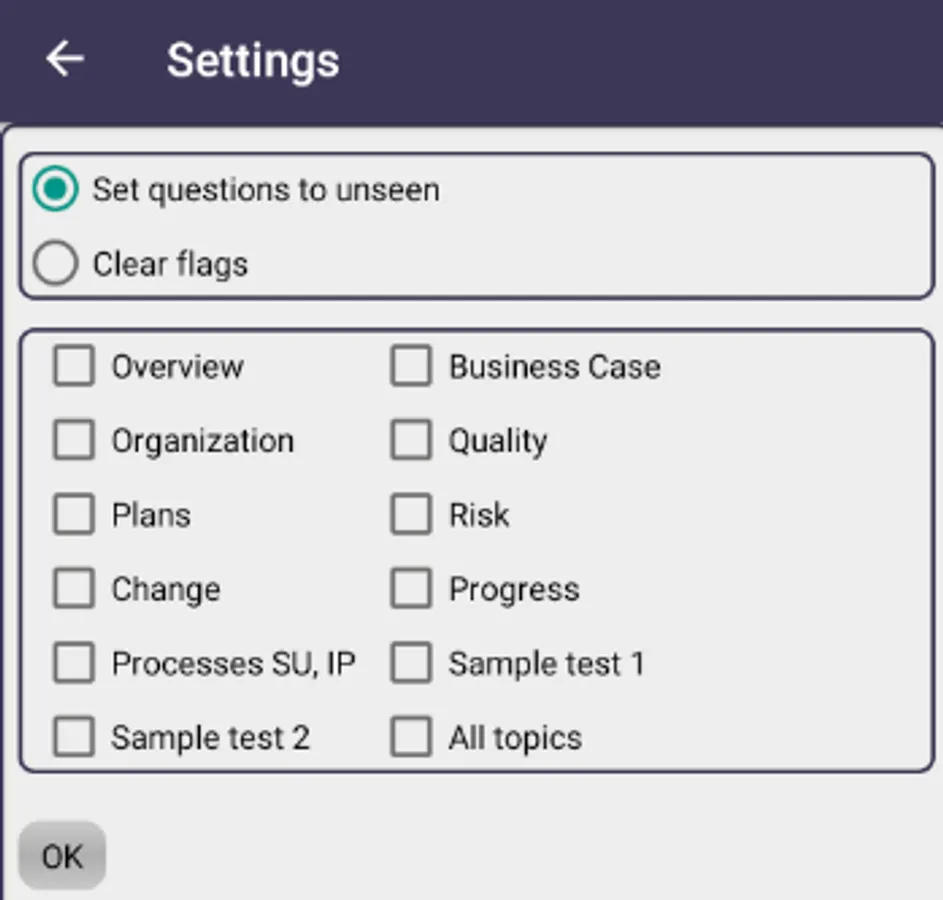This screenshot has width=943, height=900.
Task: Tick the "Processes SU, IP" checkbox
Action: click(x=72, y=662)
